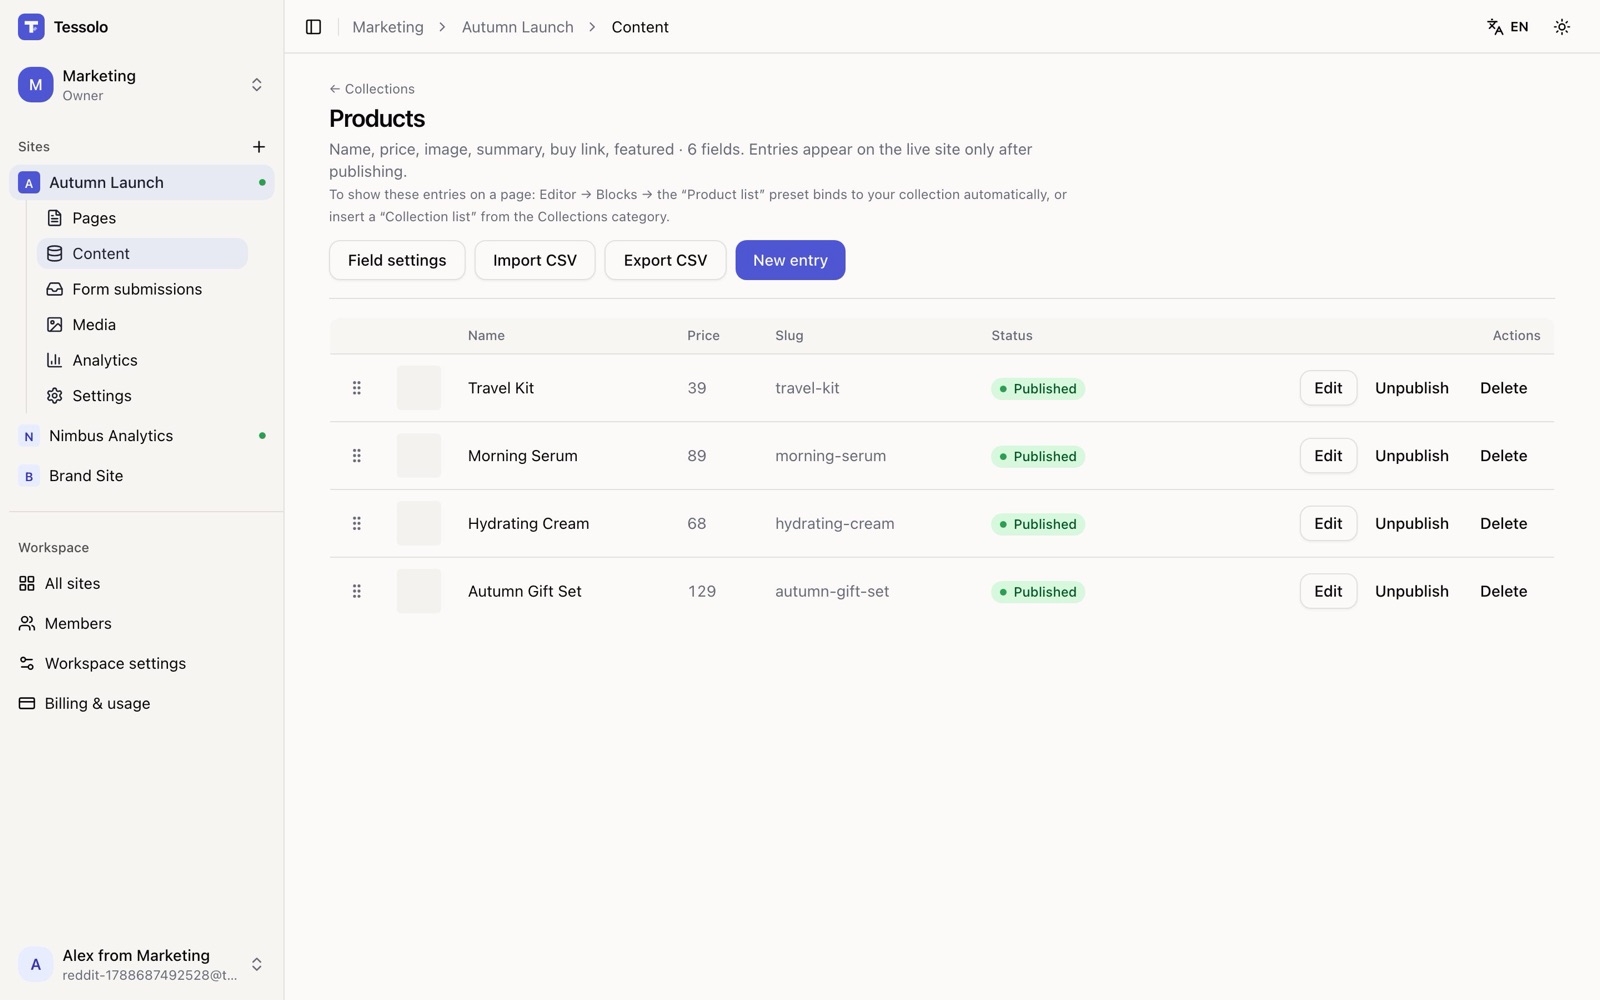Image resolution: width=1600 pixels, height=1000 pixels.
Task: Open Form submissions section
Action: [142, 289]
